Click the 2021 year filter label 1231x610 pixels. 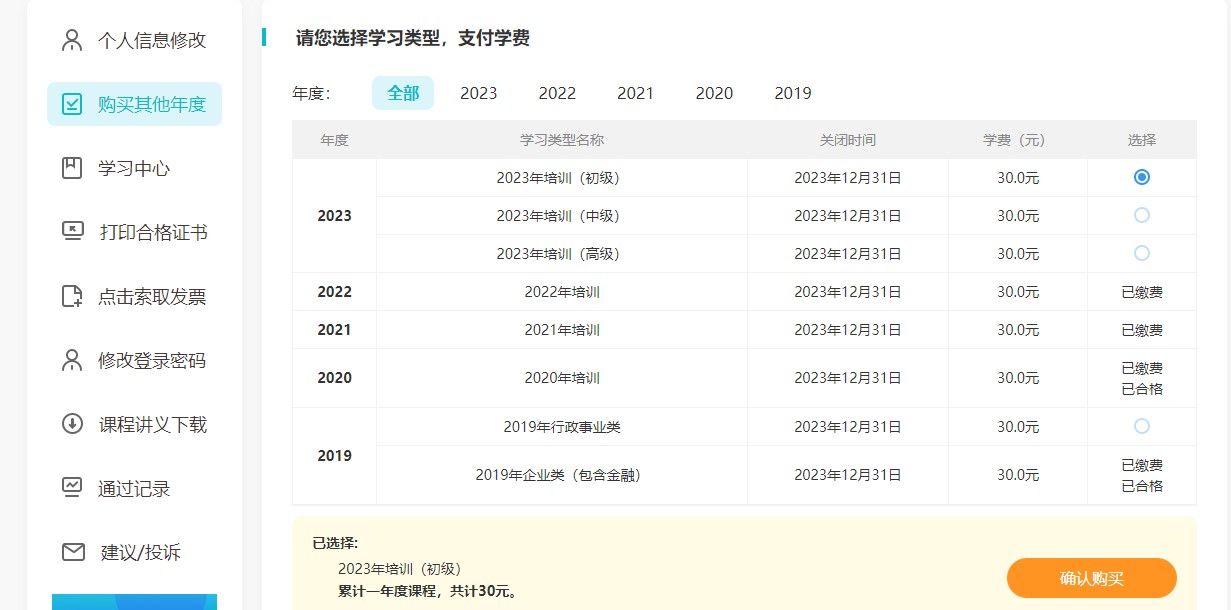pyautogui.click(x=635, y=93)
